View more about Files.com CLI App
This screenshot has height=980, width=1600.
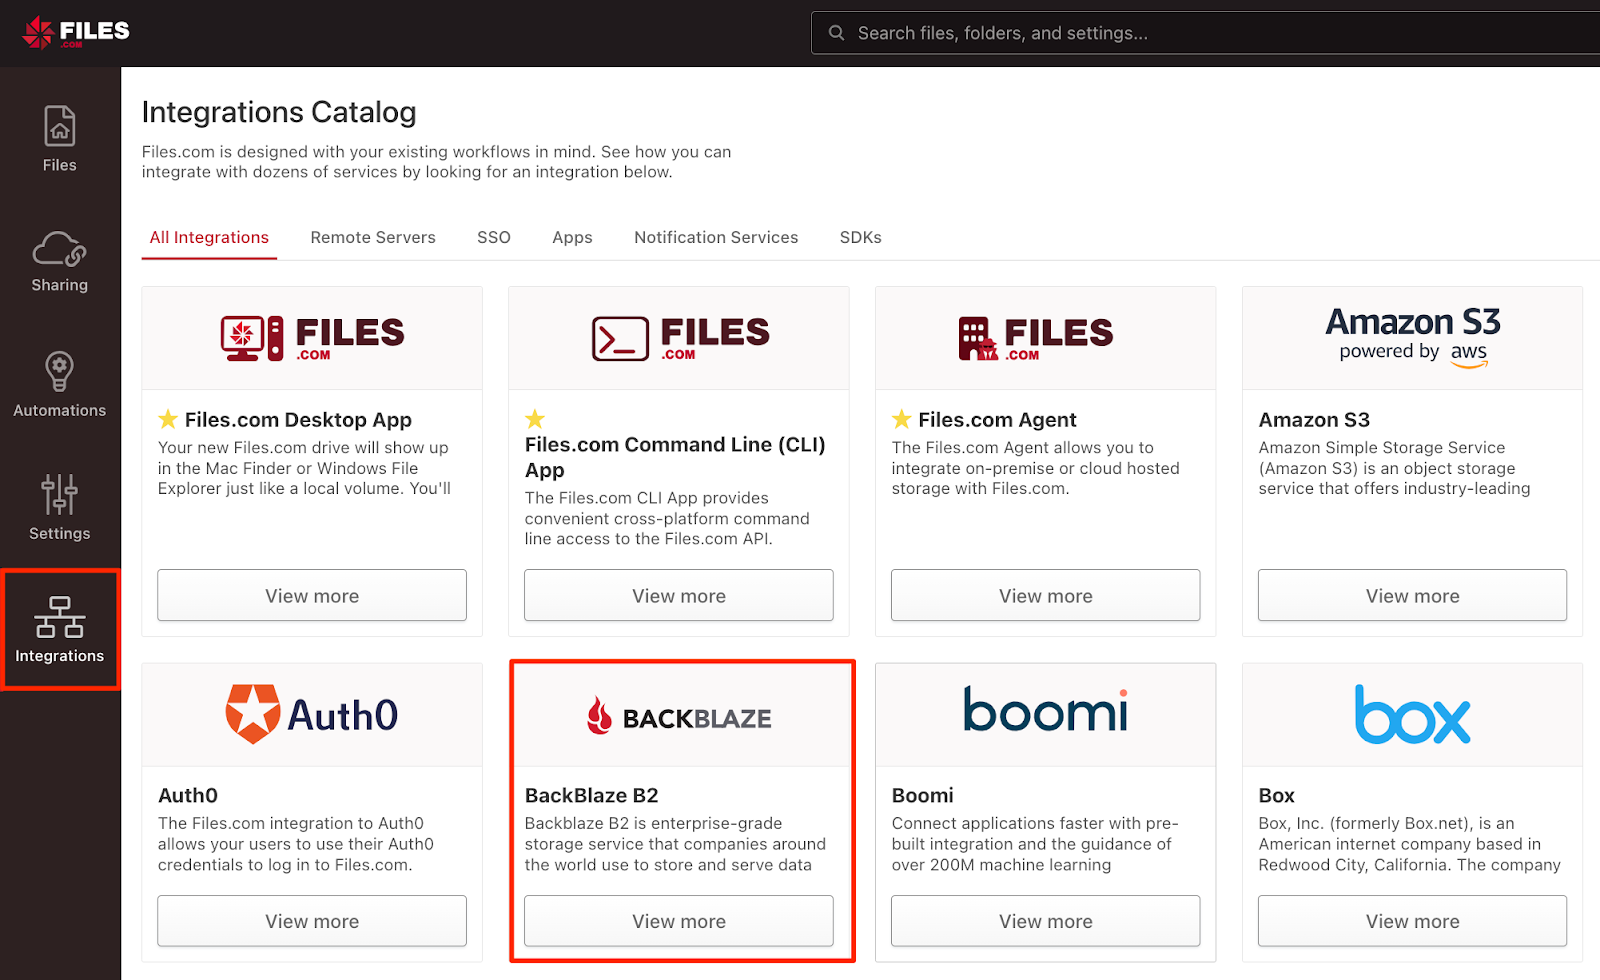pos(679,595)
